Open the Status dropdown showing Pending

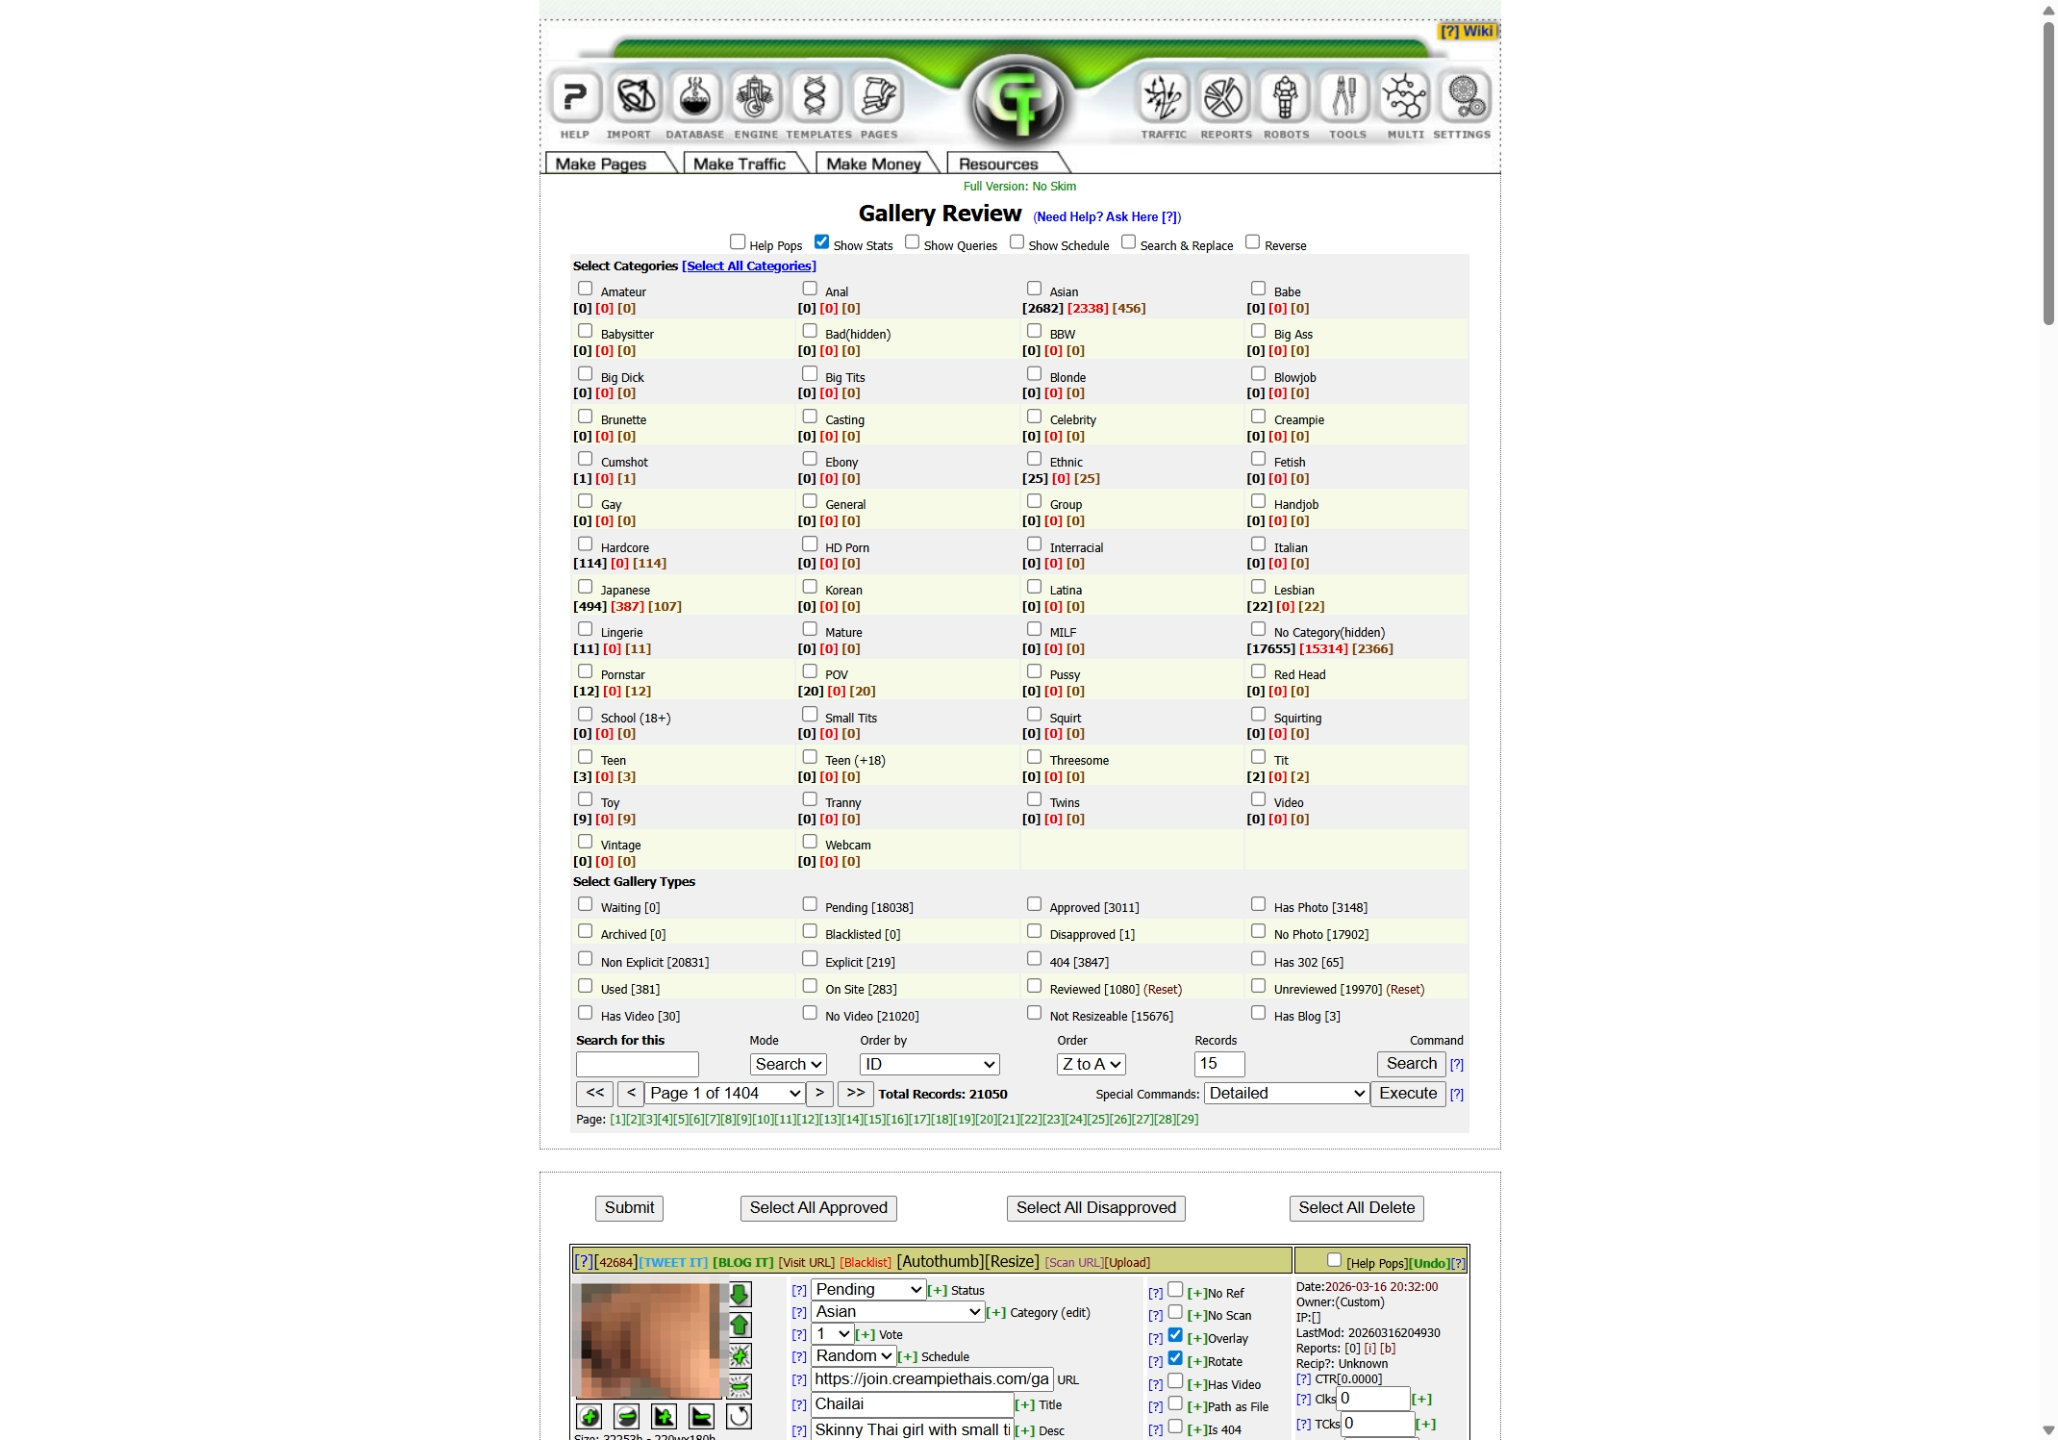click(x=868, y=1290)
